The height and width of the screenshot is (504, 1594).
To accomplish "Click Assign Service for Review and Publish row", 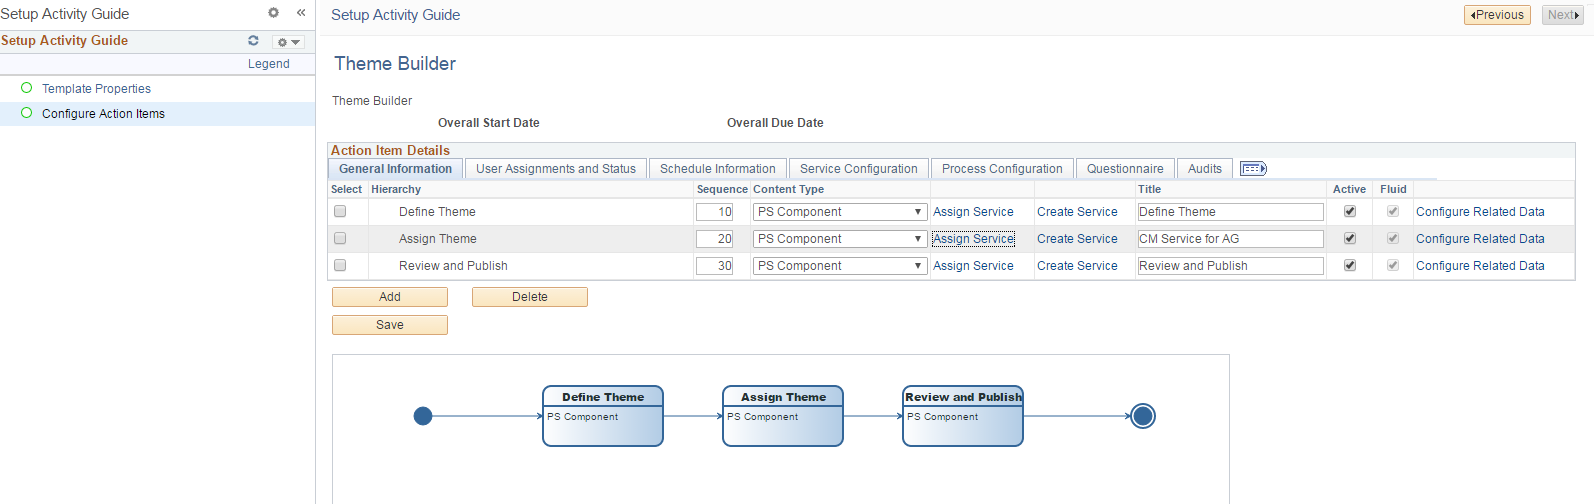I will pos(973,266).
